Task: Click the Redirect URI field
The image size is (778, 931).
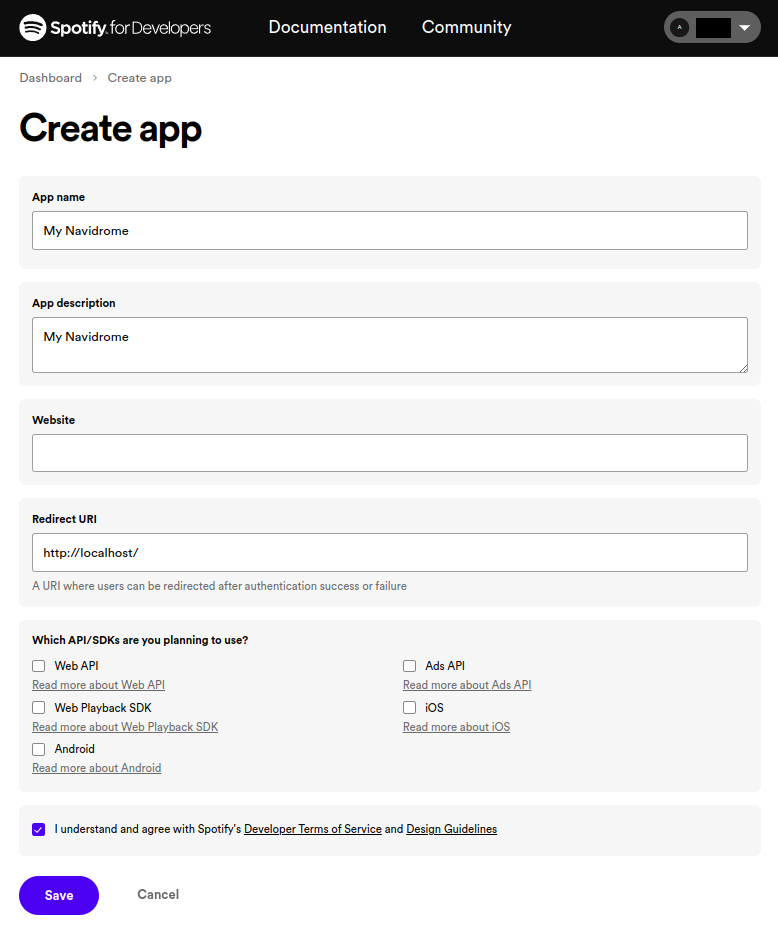Action: click(x=389, y=552)
